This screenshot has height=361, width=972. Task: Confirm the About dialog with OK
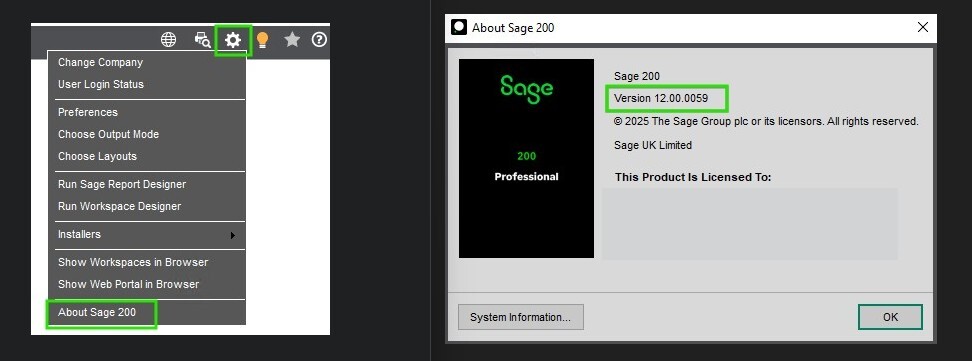pyautogui.click(x=890, y=317)
